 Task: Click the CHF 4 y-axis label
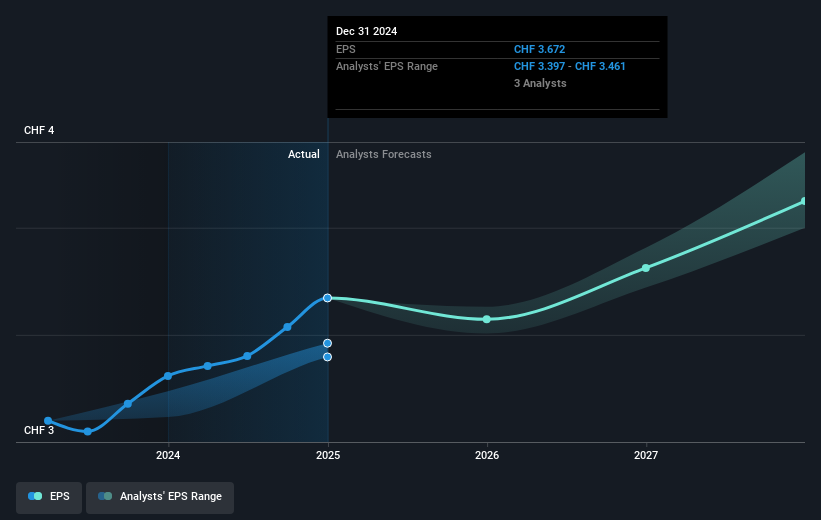(39, 130)
